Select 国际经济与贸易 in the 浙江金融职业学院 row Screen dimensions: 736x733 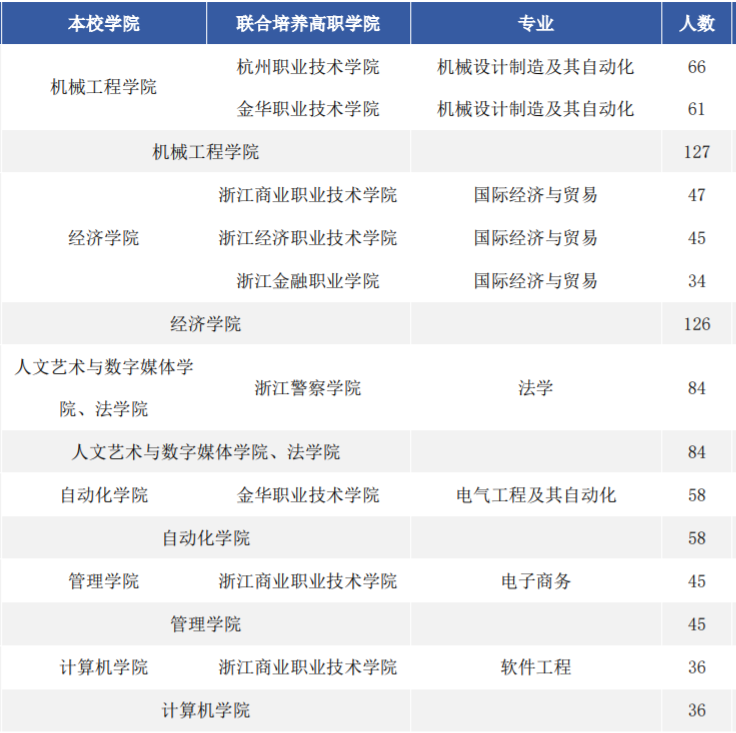point(536,281)
